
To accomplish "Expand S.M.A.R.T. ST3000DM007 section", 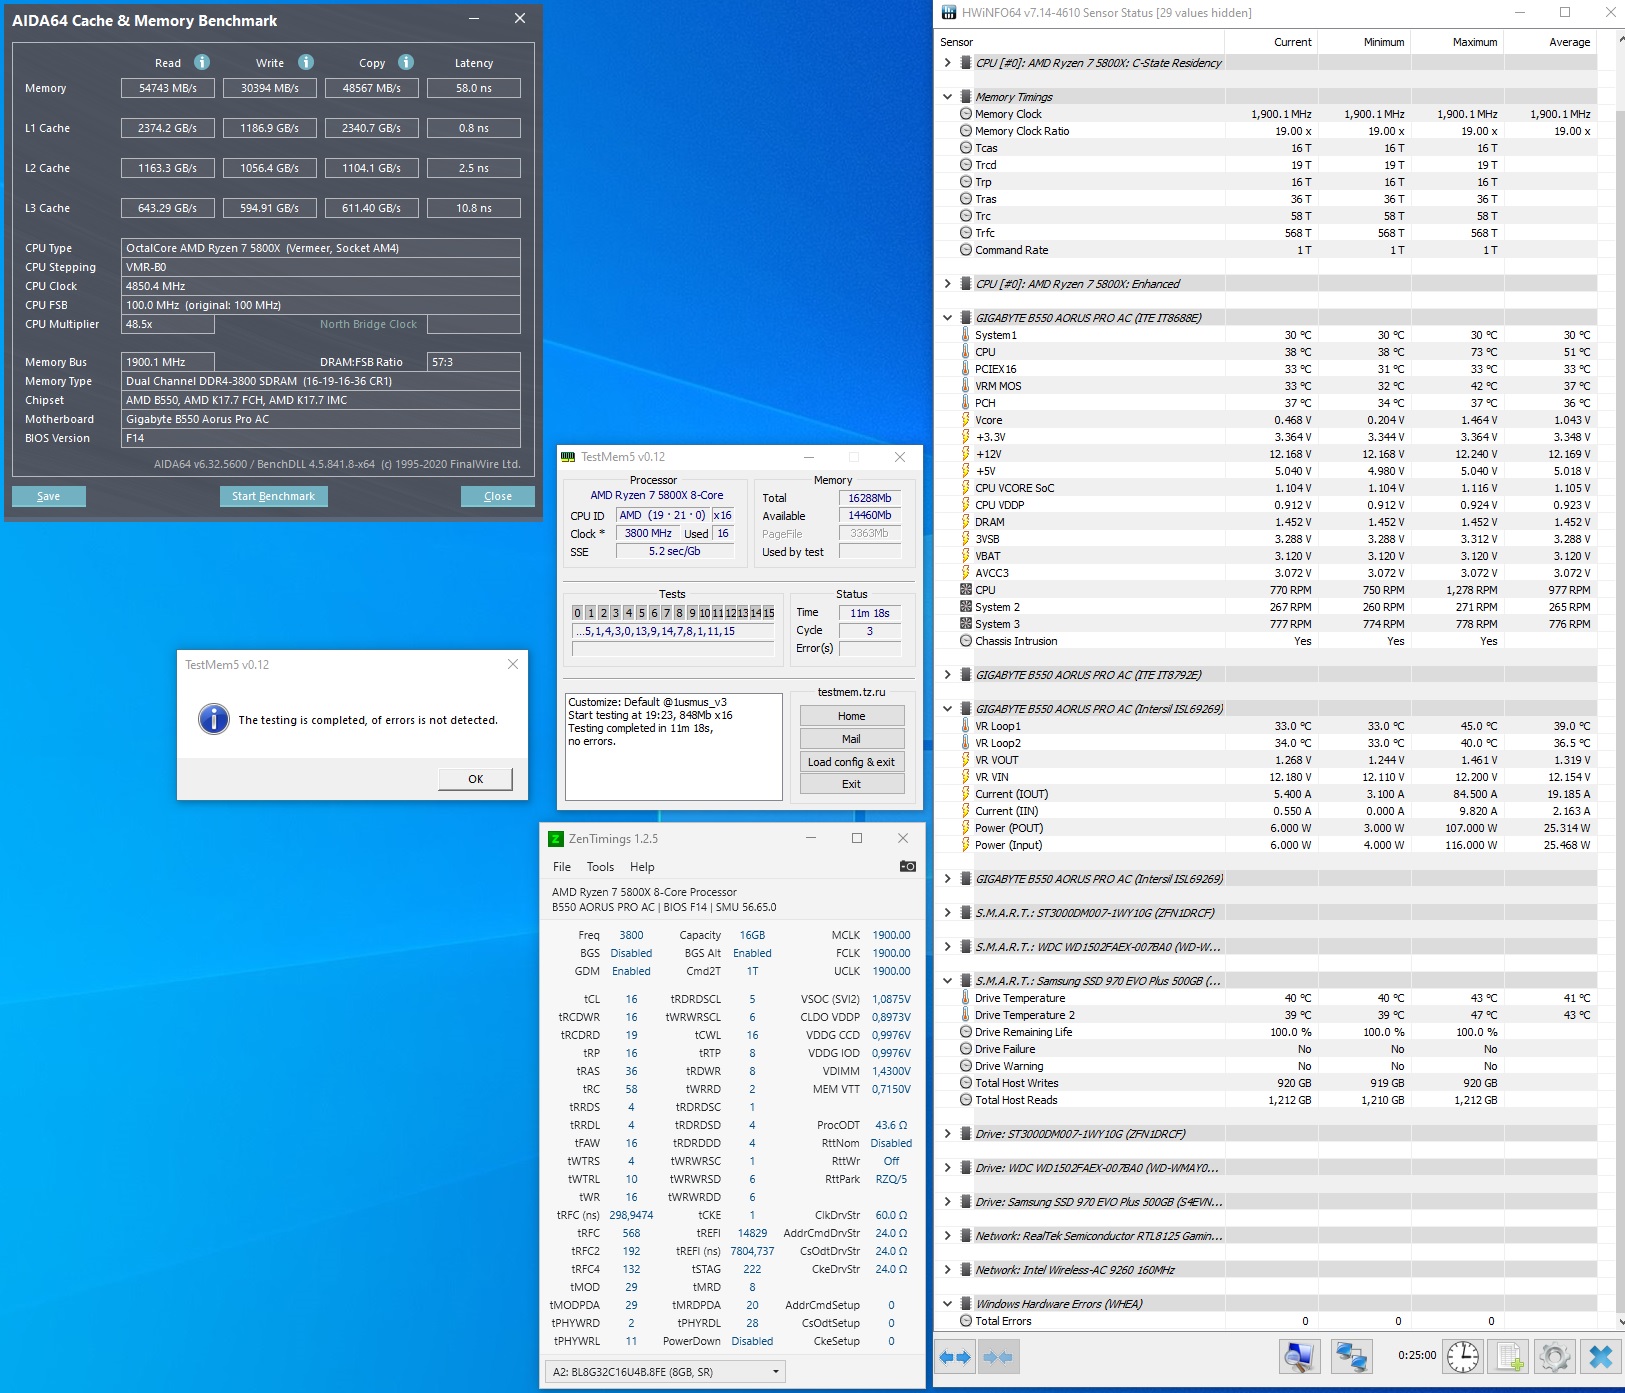I will click(x=947, y=913).
